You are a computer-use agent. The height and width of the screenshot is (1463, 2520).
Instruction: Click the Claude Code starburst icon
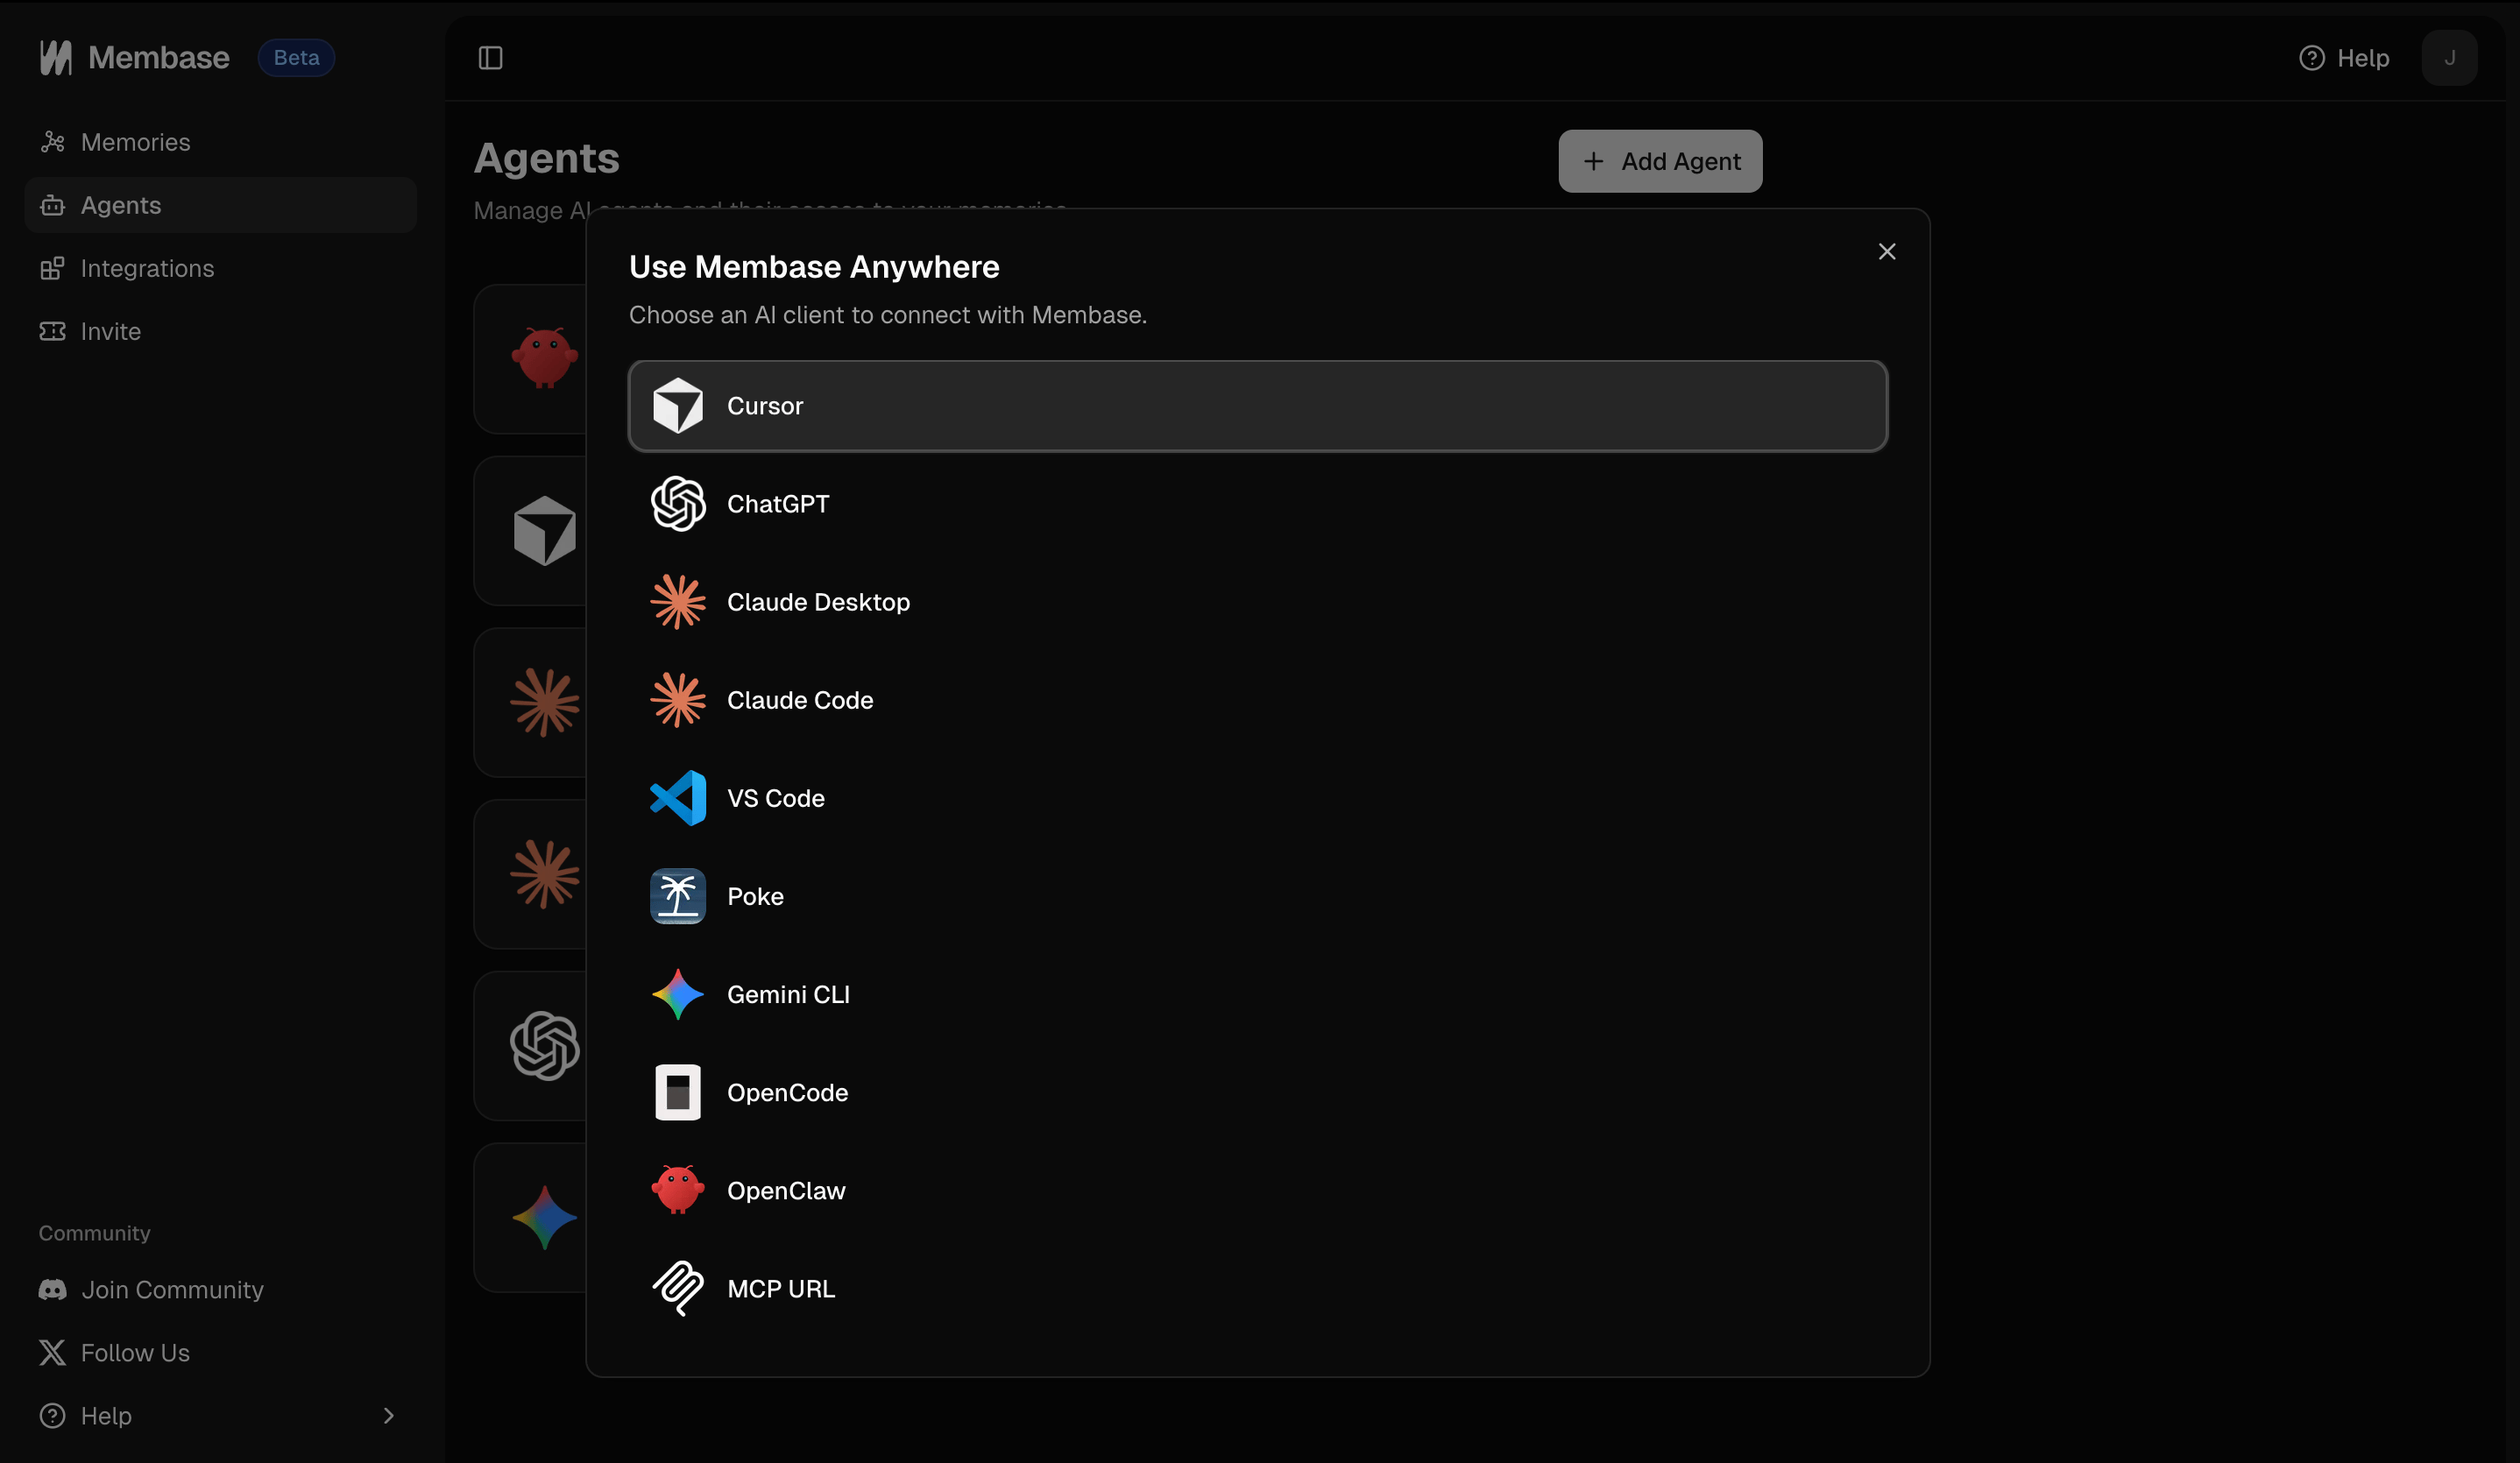[x=678, y=700]
